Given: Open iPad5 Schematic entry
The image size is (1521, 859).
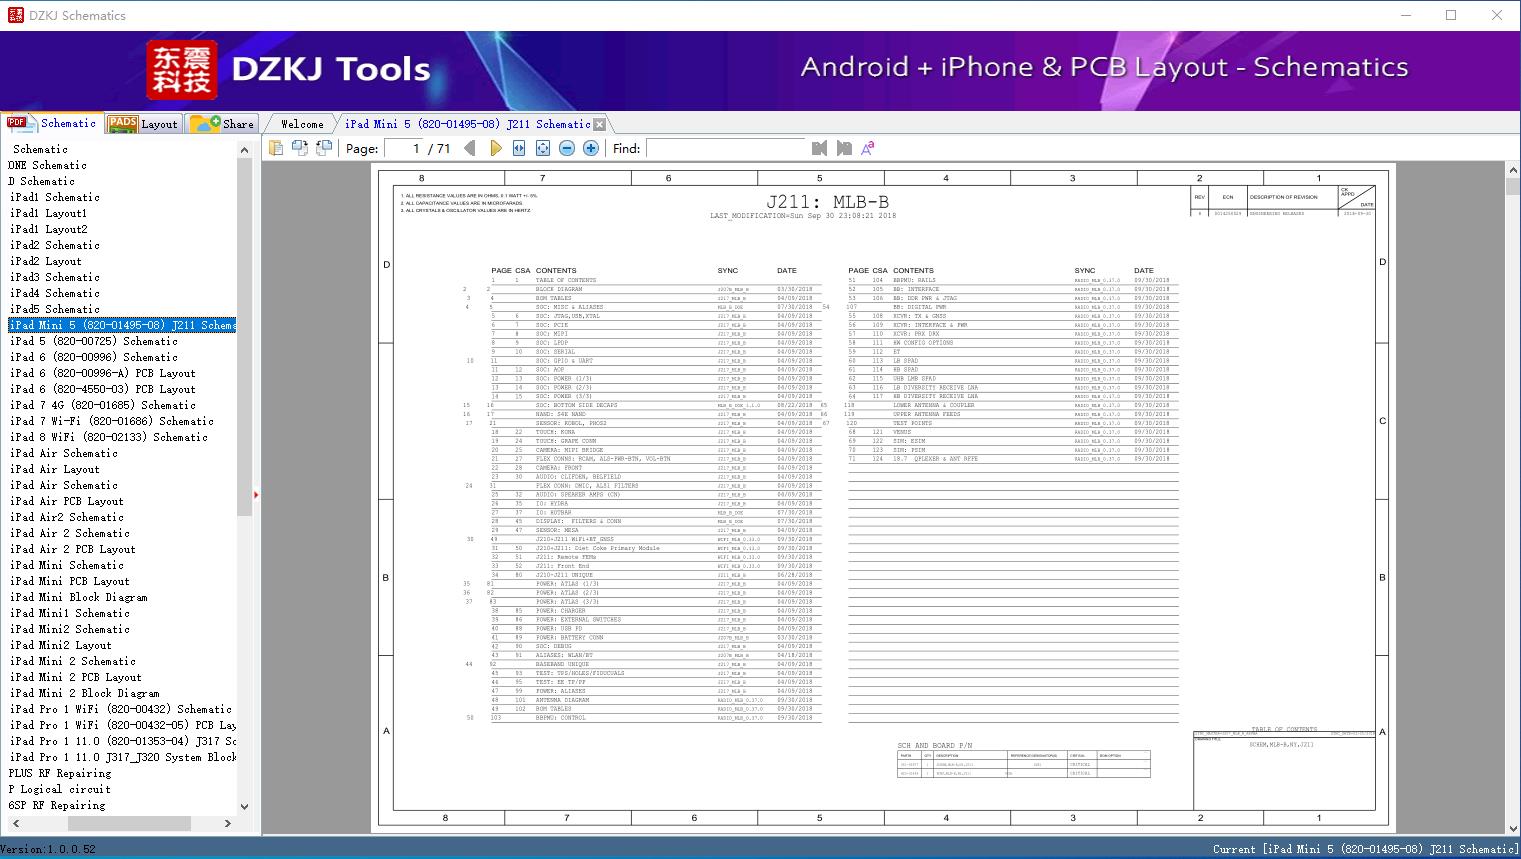Looking at the screenshot, I should pos(55,309).
